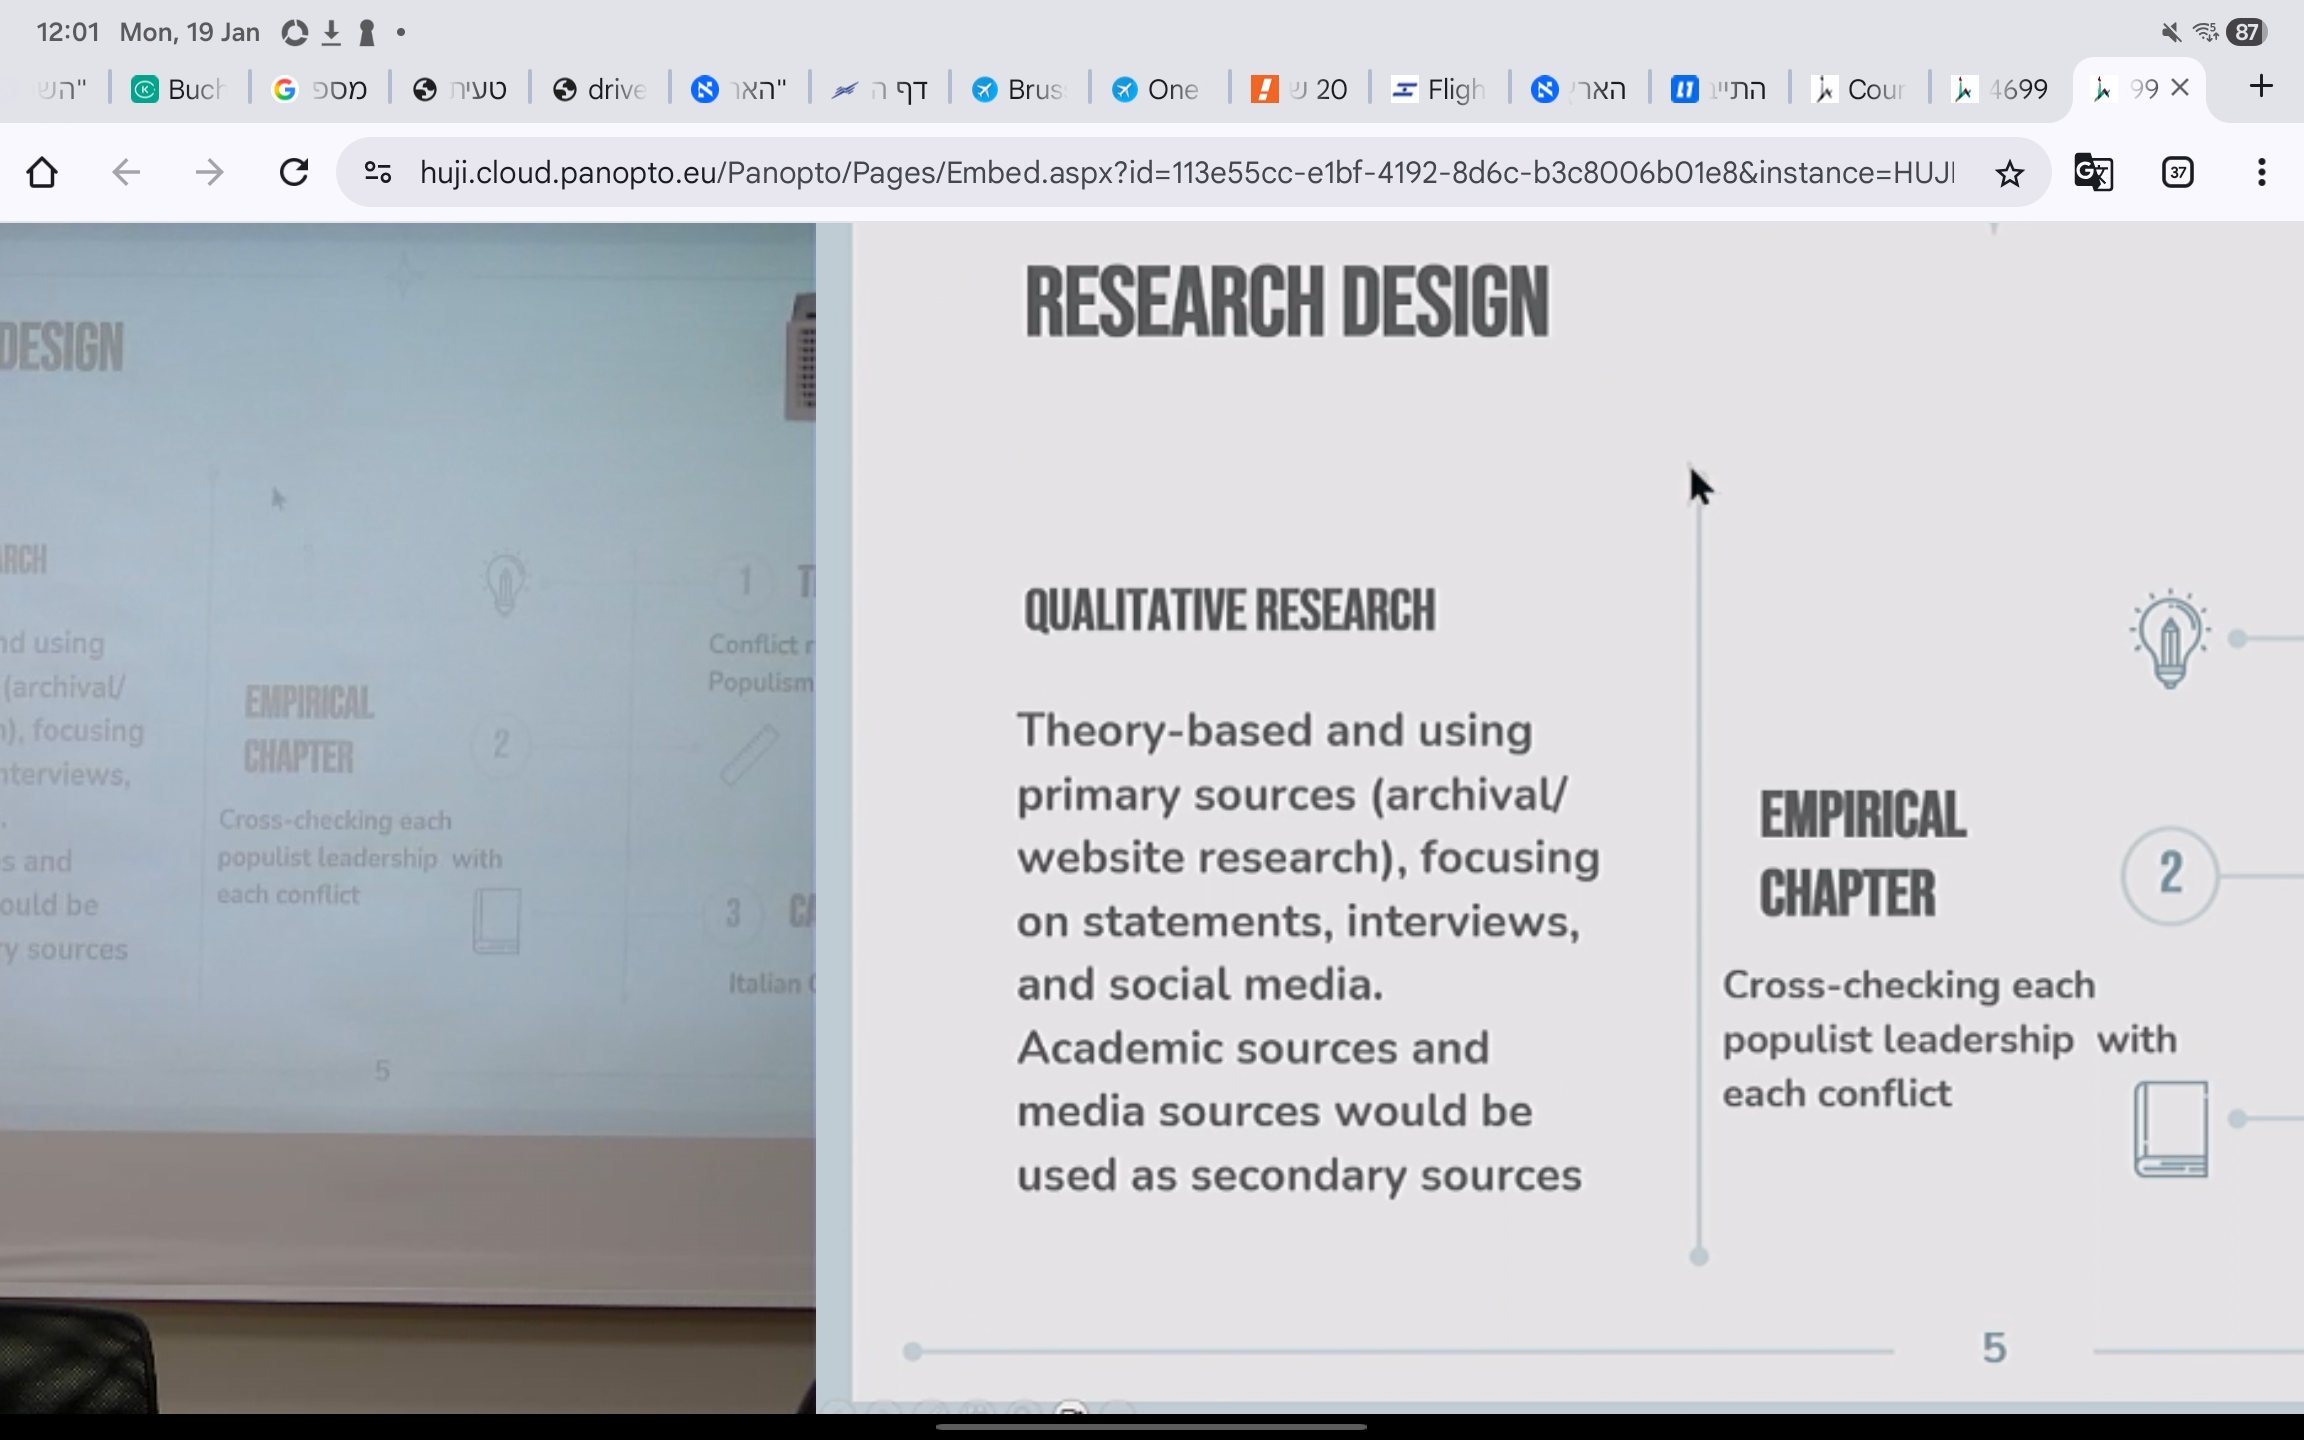Switch to the drive tab

pyautogui.click(x=600, y=90)
